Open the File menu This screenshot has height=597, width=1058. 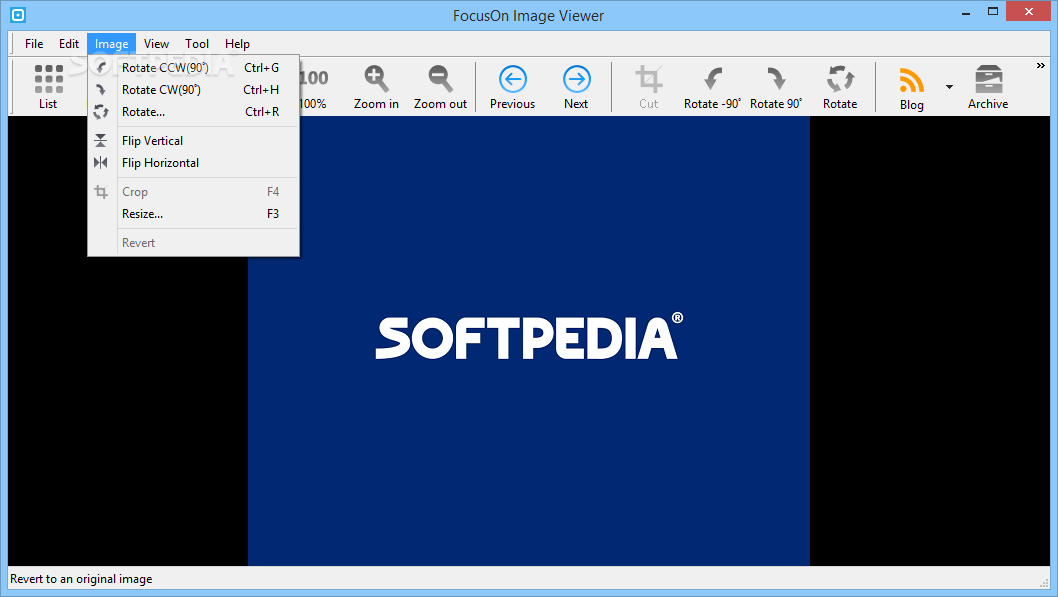34,44
